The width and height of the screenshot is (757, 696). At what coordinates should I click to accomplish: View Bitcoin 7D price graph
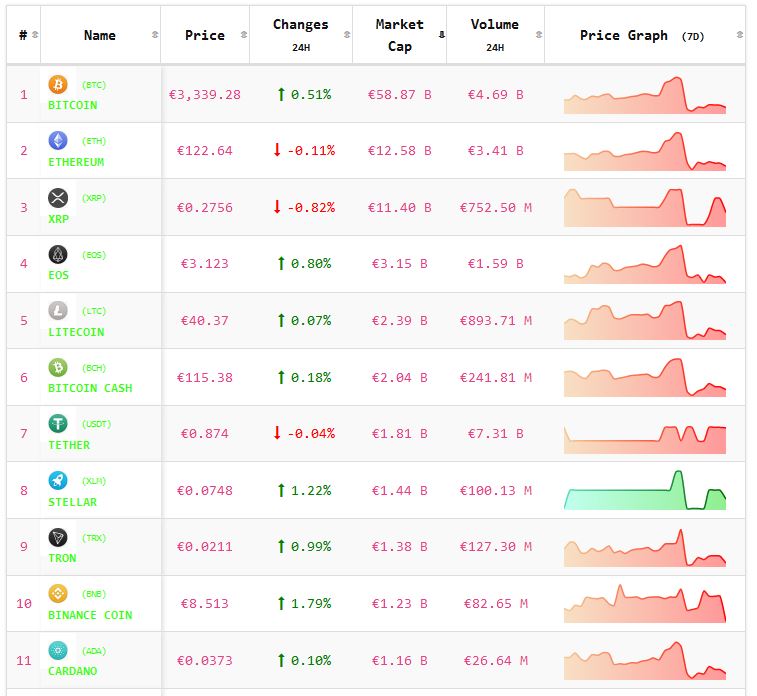pyautogui.click(x=645, y=95)
